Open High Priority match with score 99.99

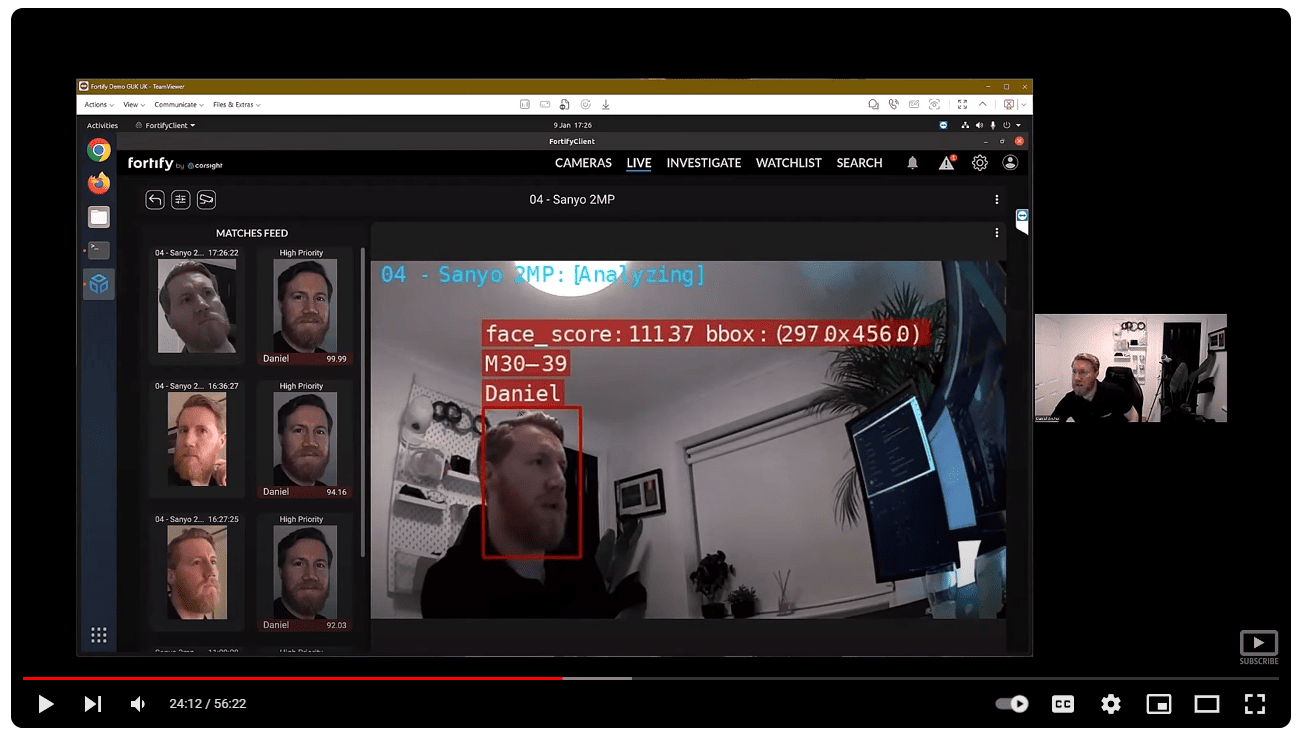point(304,305)
